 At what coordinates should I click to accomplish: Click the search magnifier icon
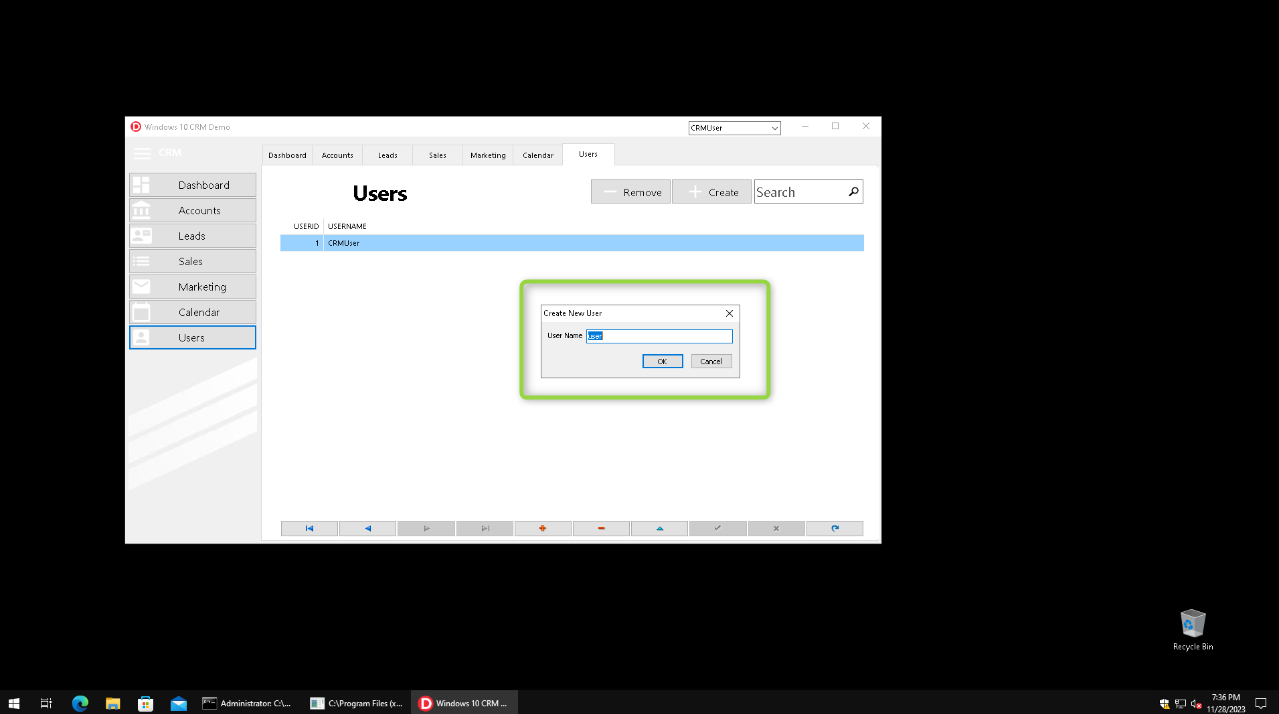pyautogui.click(x=854, y=192)
